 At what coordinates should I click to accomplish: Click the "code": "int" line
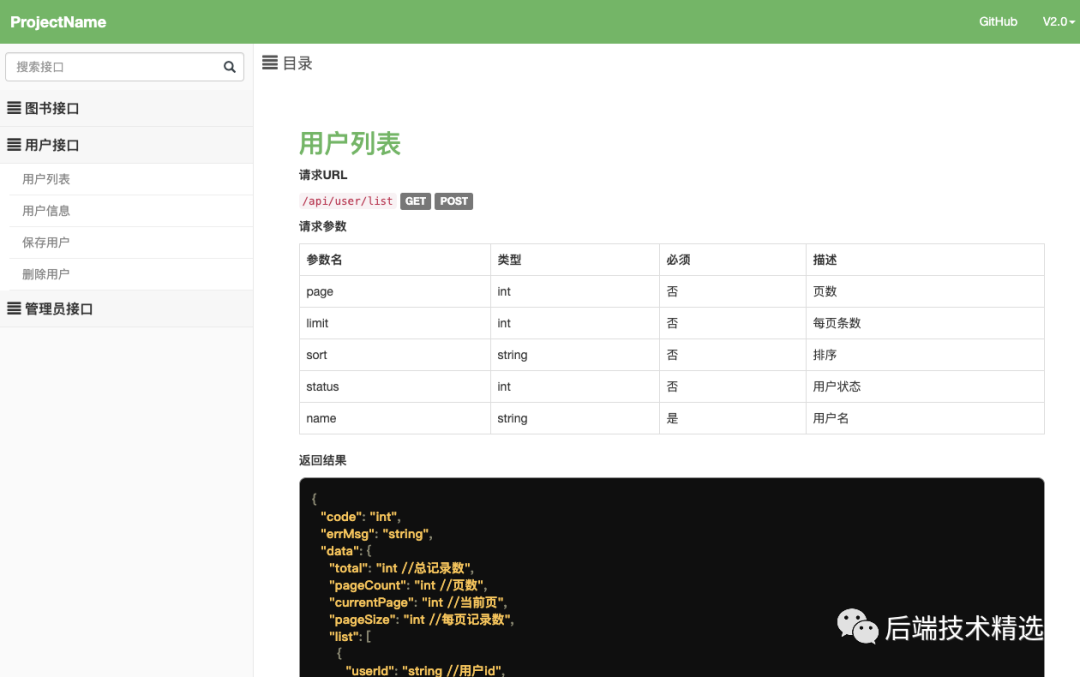click(360, 517)
